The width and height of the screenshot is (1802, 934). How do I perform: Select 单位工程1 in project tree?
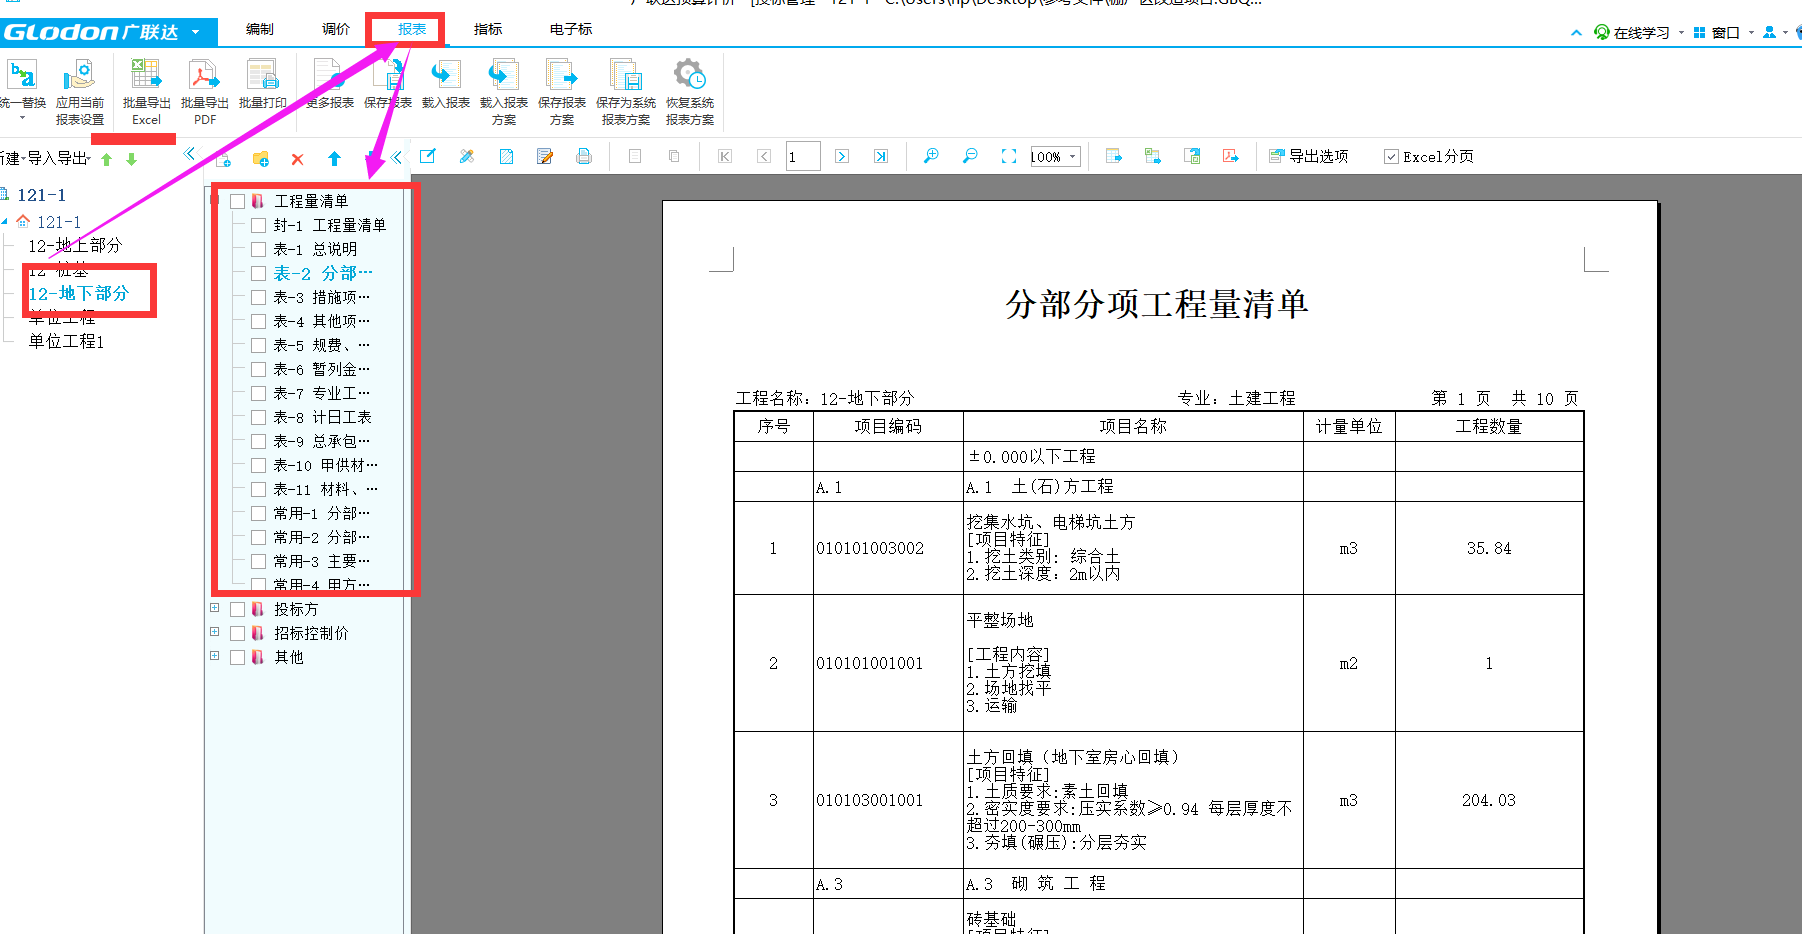[66, 341]
